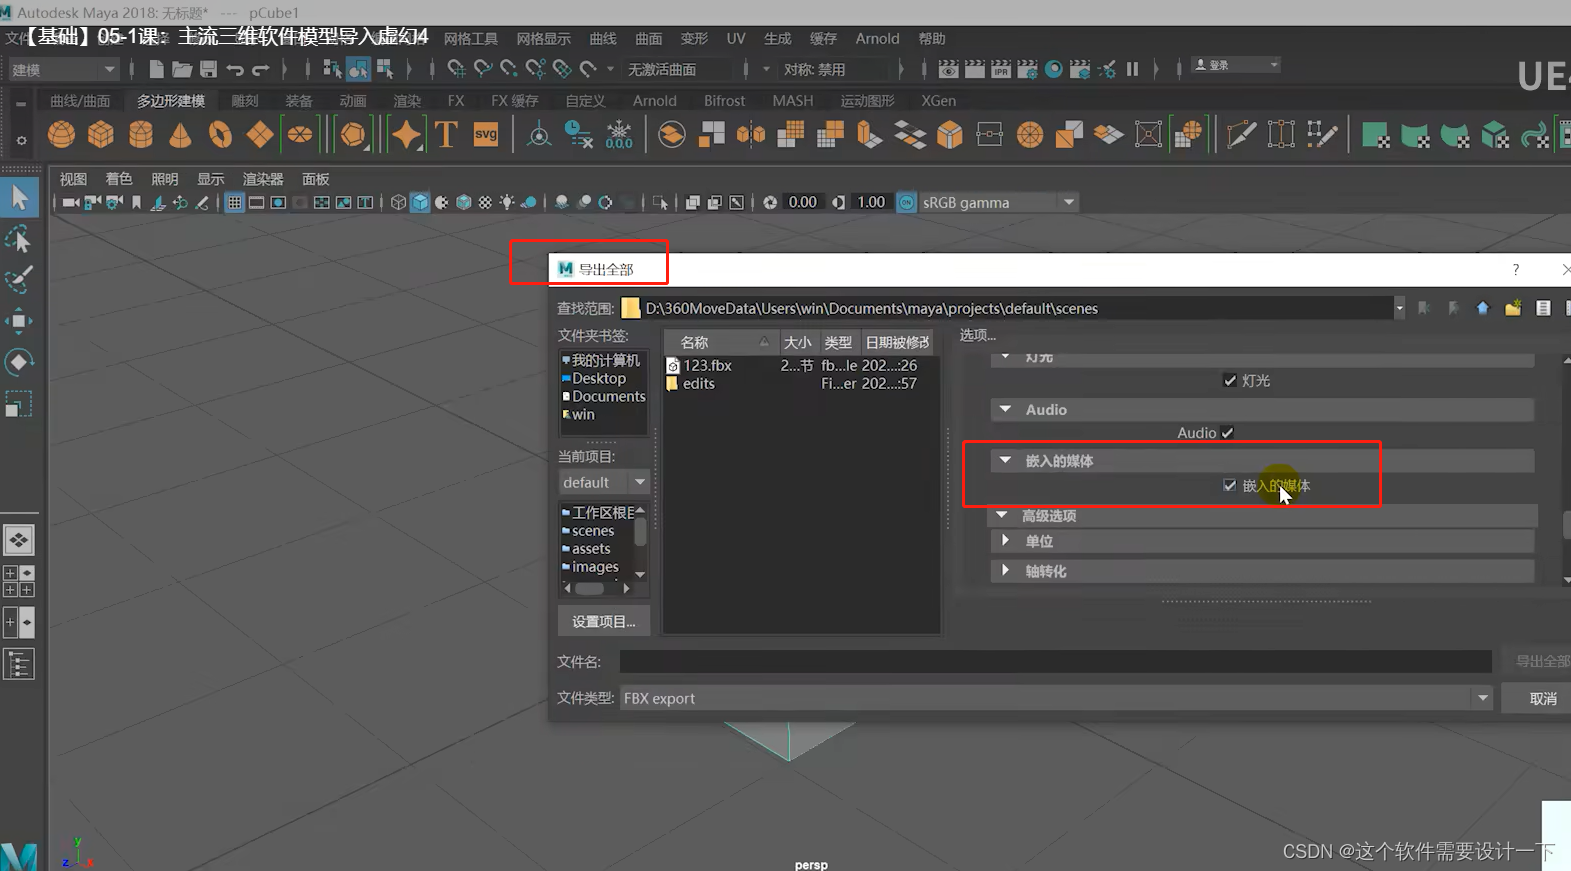Select the Paint selection brush tool
Viewport: 1571px width, 871px height.
click(19, 280)
